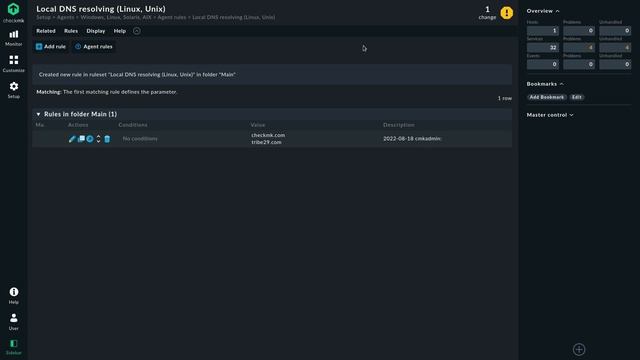The image size is (640, 360).
Task: Collapse the menu bar toggle arrow
Action: (137, 31)
